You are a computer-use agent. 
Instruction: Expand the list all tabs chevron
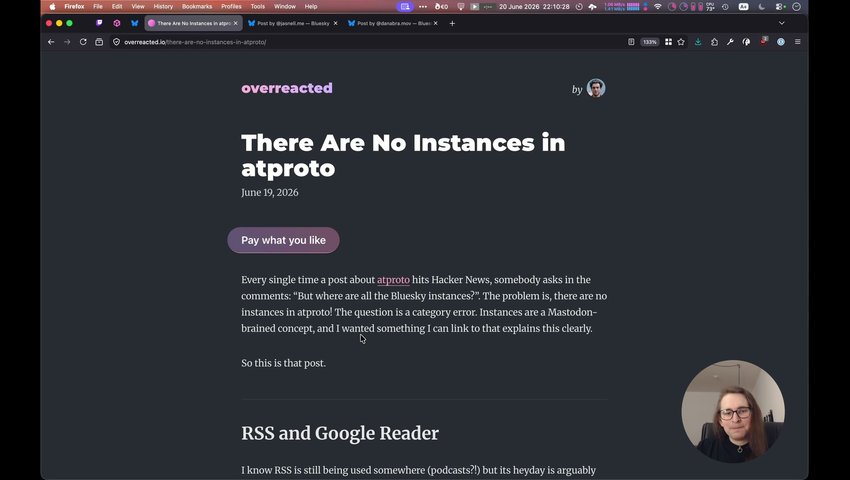(x=782, y=23)
